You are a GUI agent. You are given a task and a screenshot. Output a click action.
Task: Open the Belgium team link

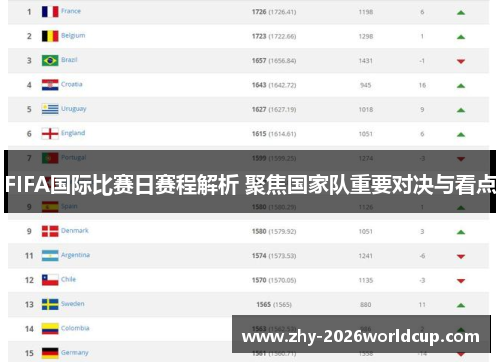pos(73,36)
